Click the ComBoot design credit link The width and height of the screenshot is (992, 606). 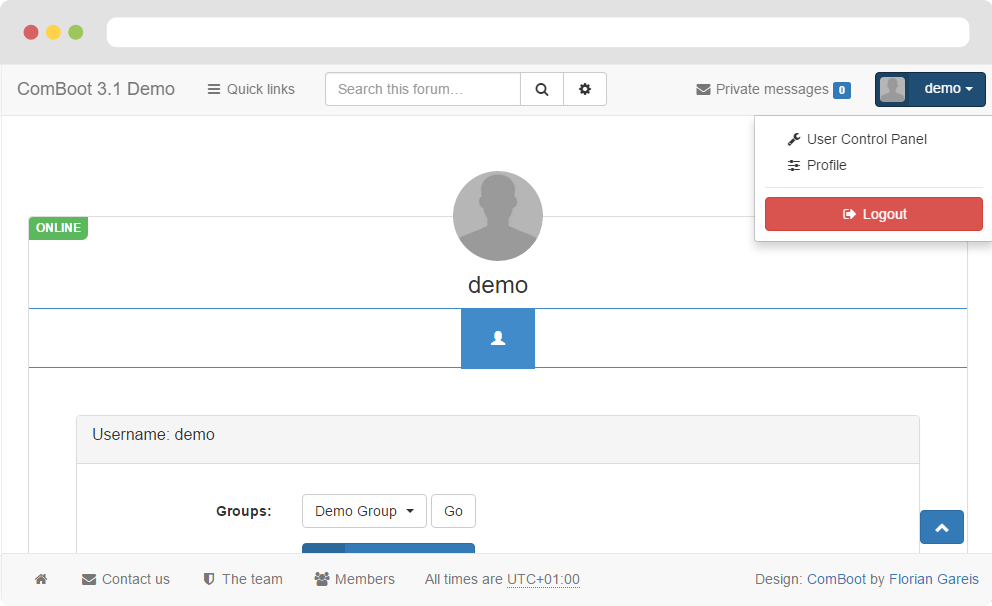pos(836,579)
